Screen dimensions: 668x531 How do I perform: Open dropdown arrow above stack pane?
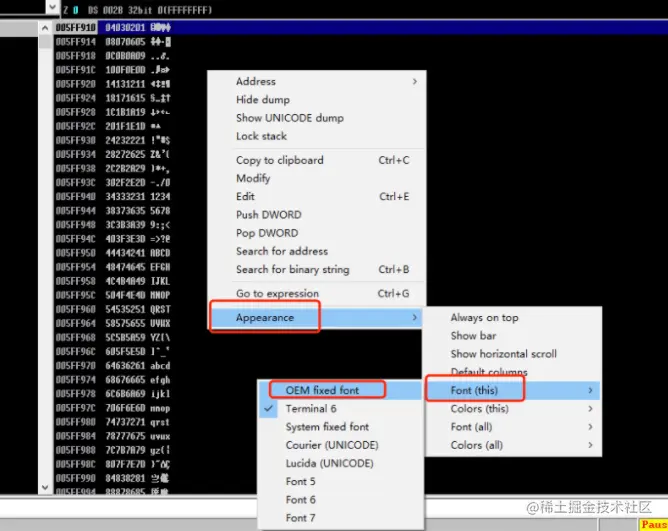click(52, 7)
